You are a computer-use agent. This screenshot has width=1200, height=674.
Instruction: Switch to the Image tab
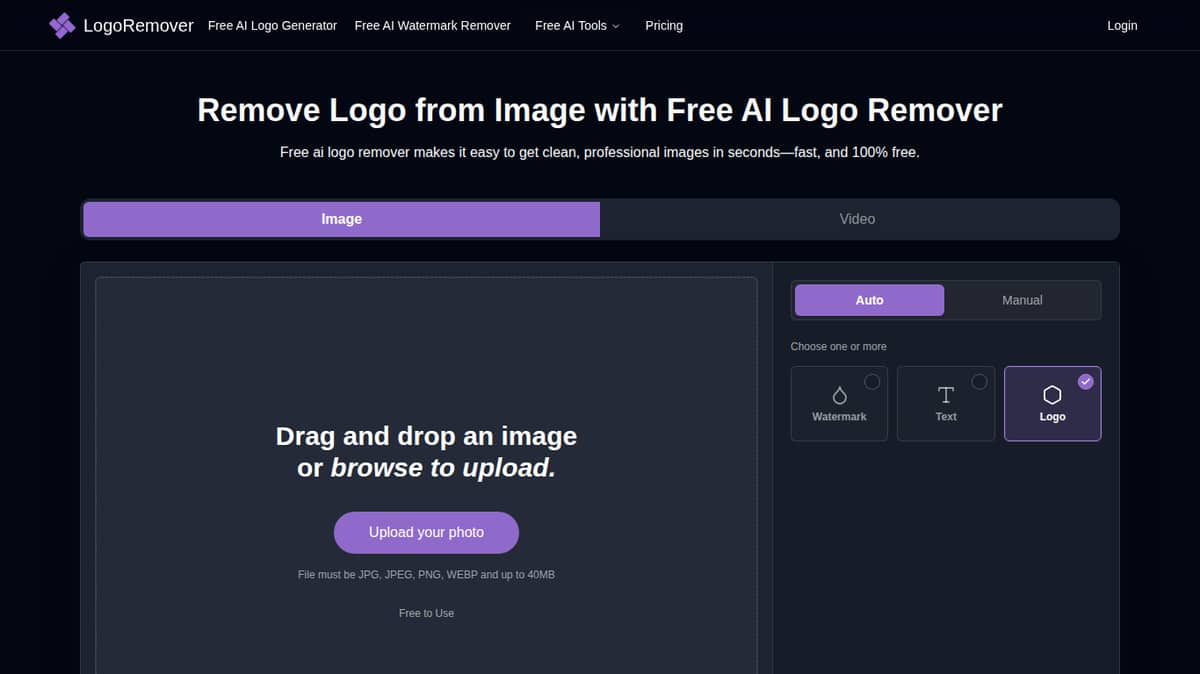pos(341,219)
